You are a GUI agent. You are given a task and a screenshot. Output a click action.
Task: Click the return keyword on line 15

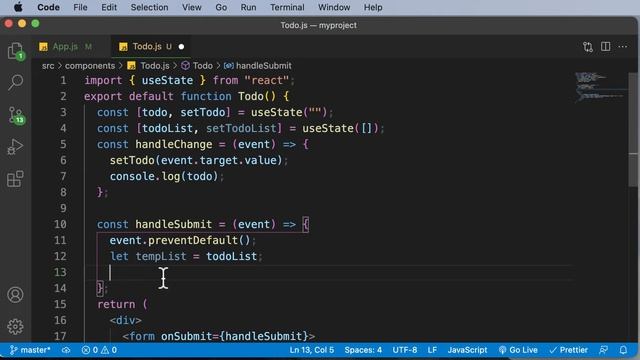[x=116, y=304]
